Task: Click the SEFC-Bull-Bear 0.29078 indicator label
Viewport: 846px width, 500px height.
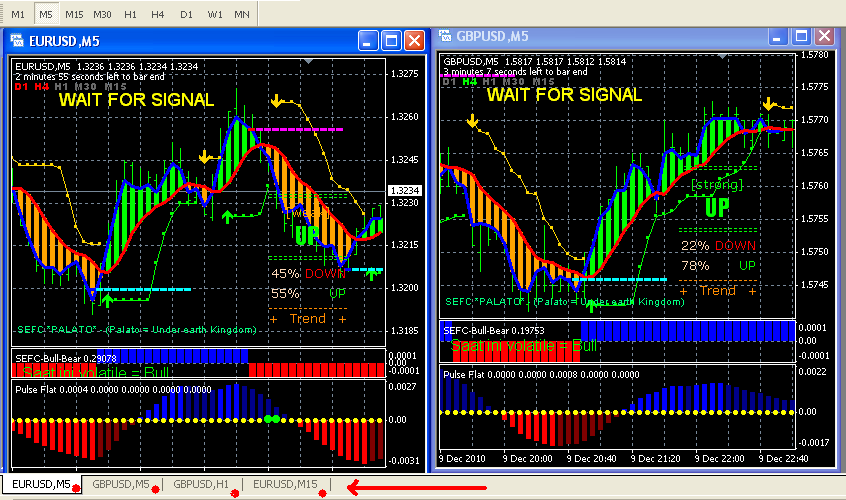Action: pos(66,358)
